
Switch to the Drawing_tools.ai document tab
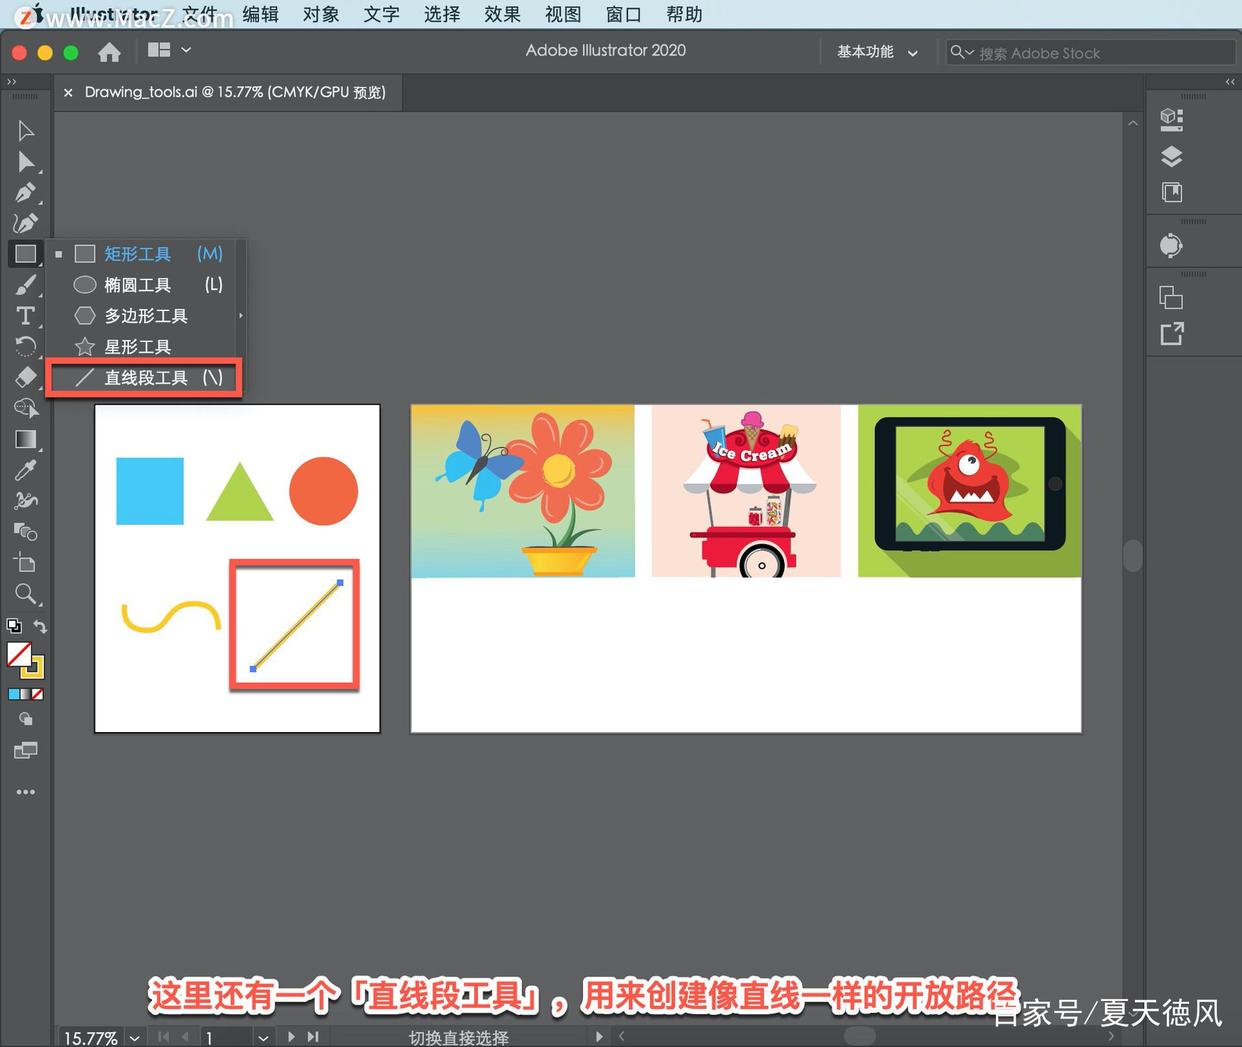[235, 92]
